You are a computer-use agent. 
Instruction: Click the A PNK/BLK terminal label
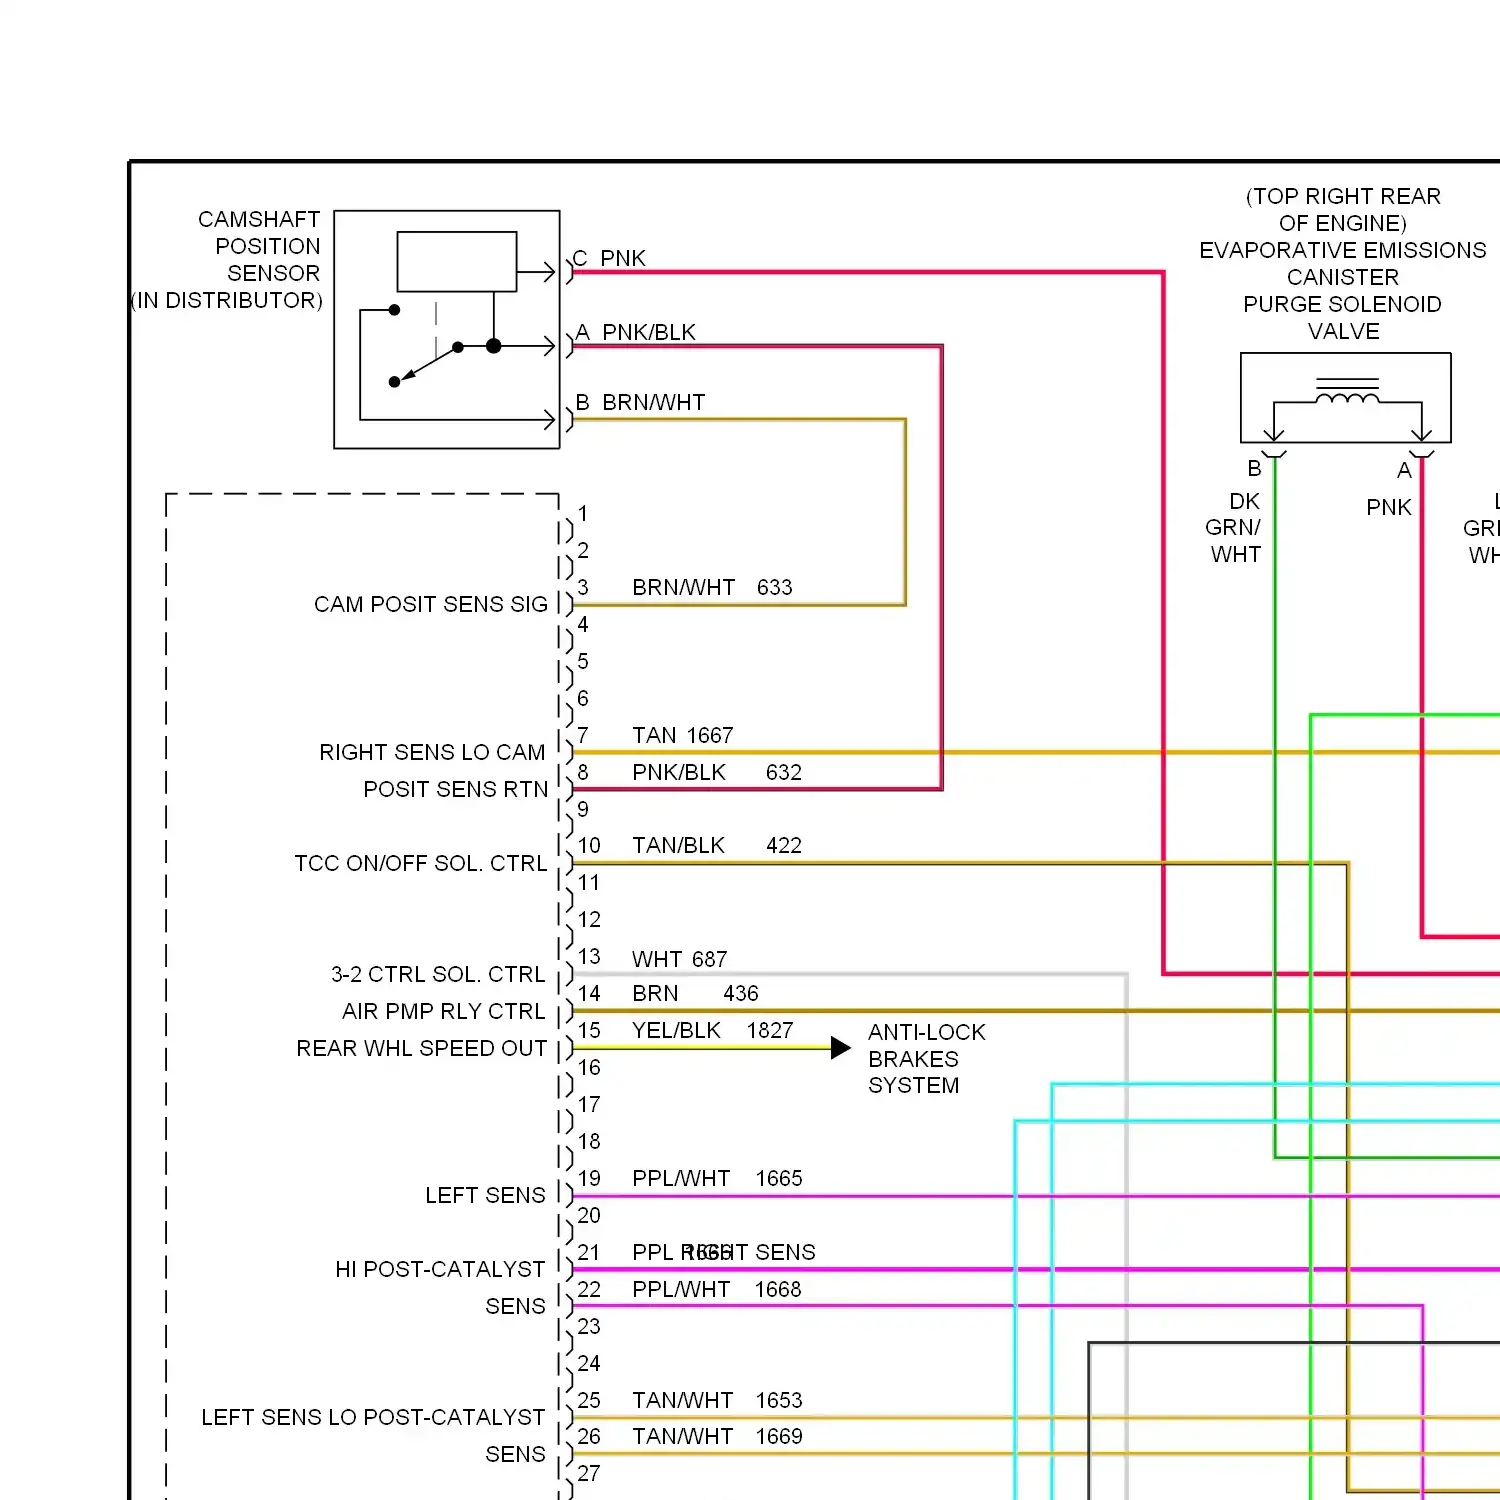(x=635, y=332)
